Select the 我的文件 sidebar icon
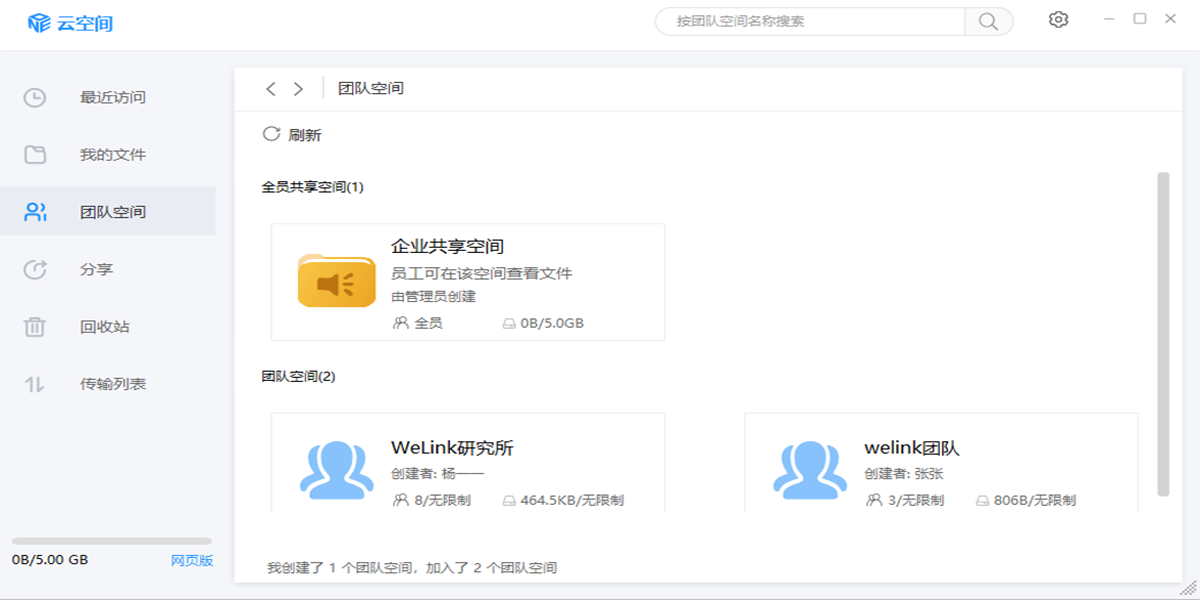Screen dimensions: 1200x600 (x=34, y=155)
